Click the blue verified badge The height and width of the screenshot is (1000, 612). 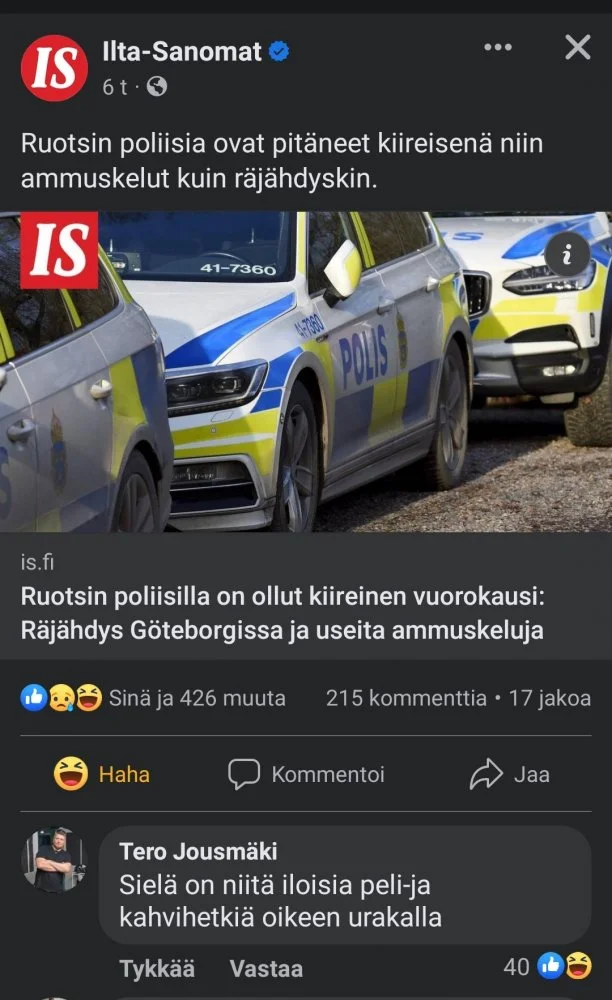click(279, 51)
